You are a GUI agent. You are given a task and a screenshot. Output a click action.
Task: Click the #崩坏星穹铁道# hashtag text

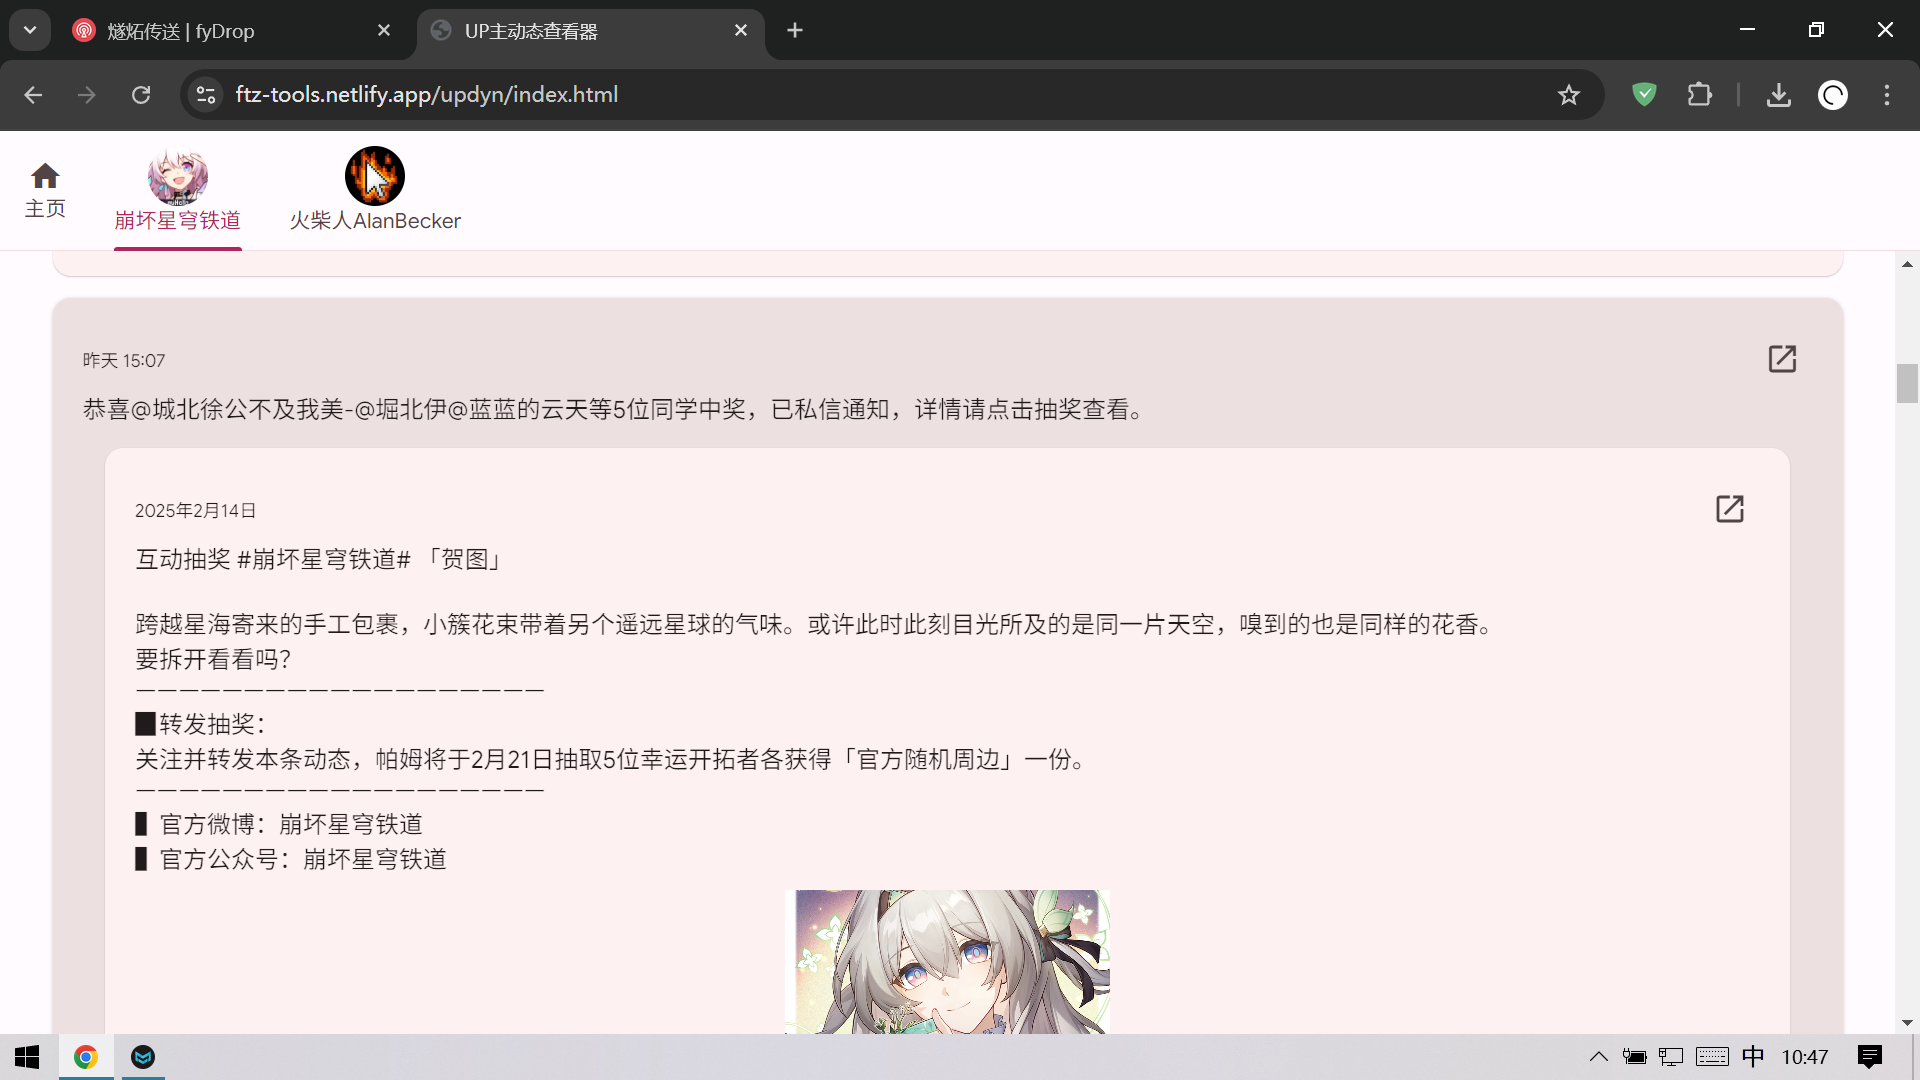[x=324, y=560]
